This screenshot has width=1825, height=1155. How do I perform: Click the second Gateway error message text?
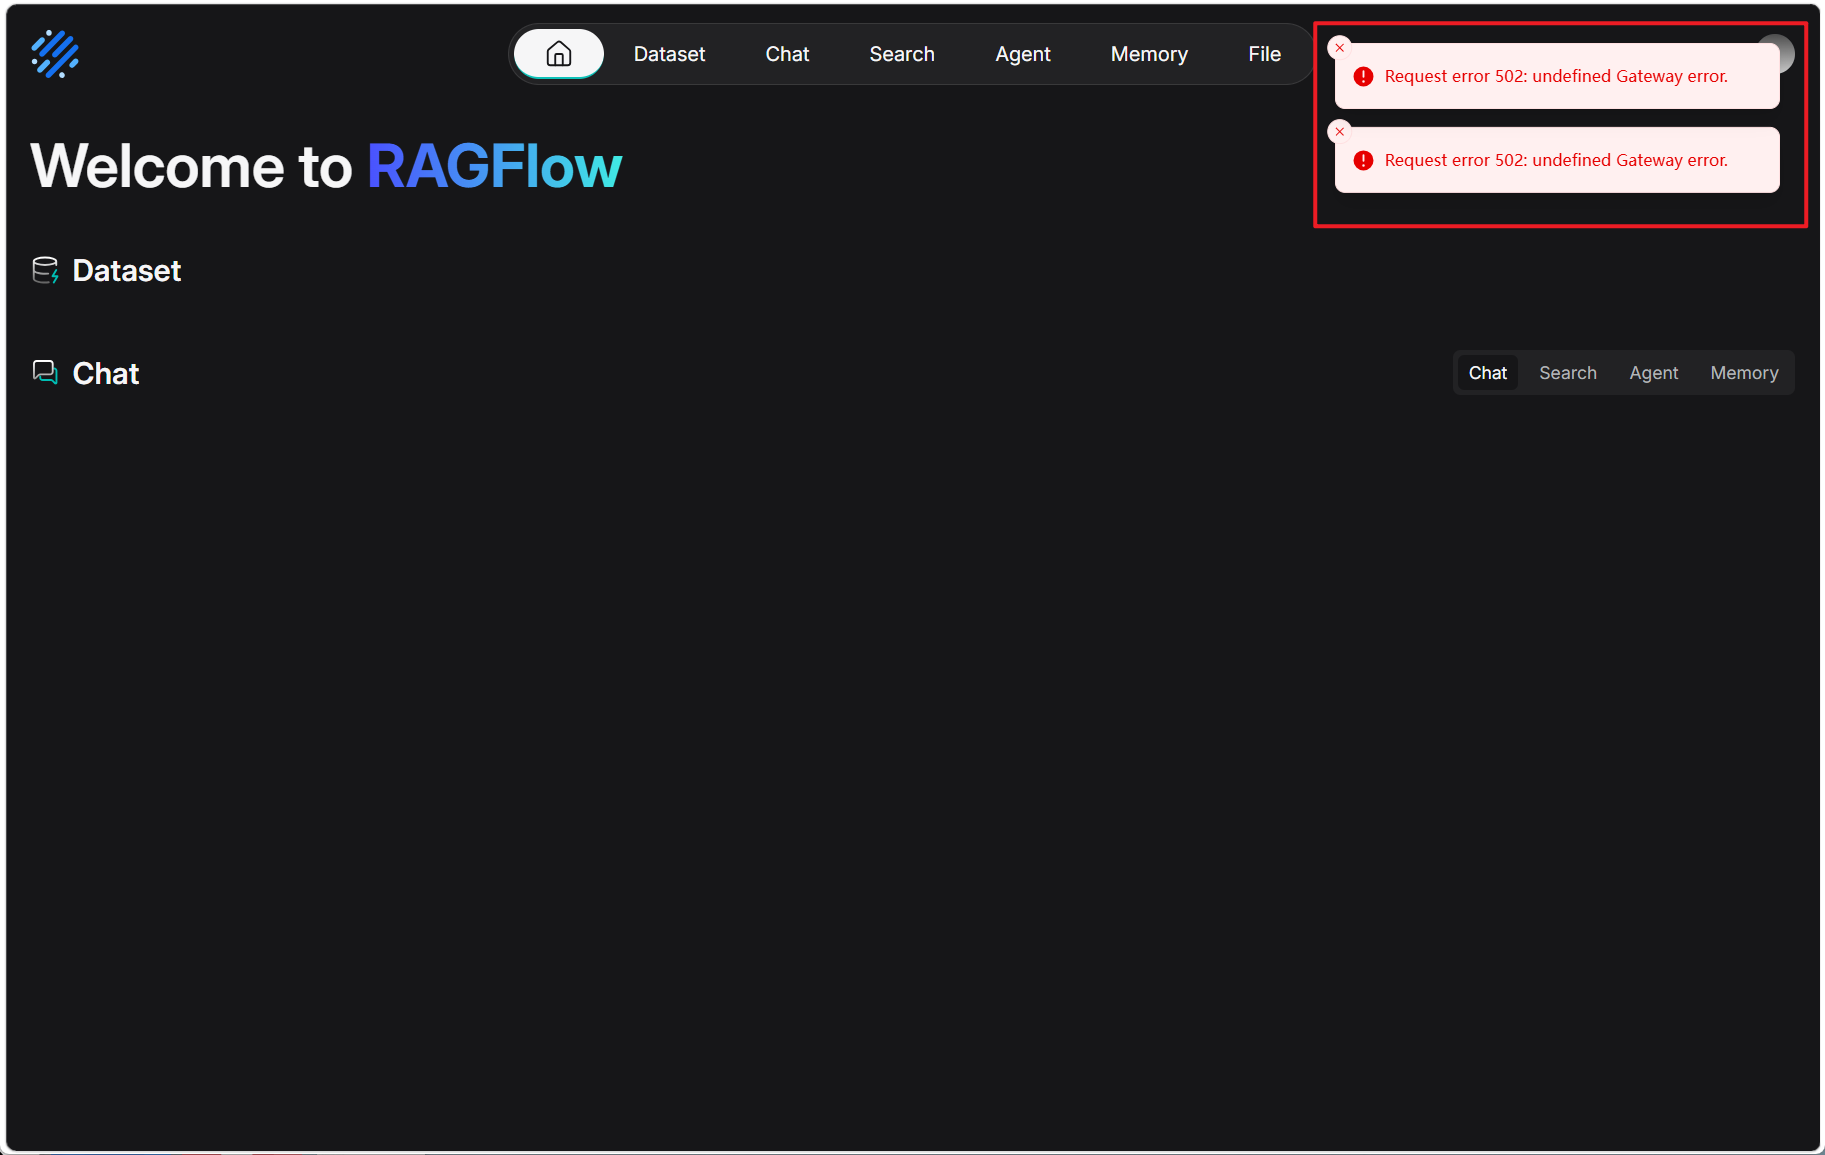[1556, 161]
